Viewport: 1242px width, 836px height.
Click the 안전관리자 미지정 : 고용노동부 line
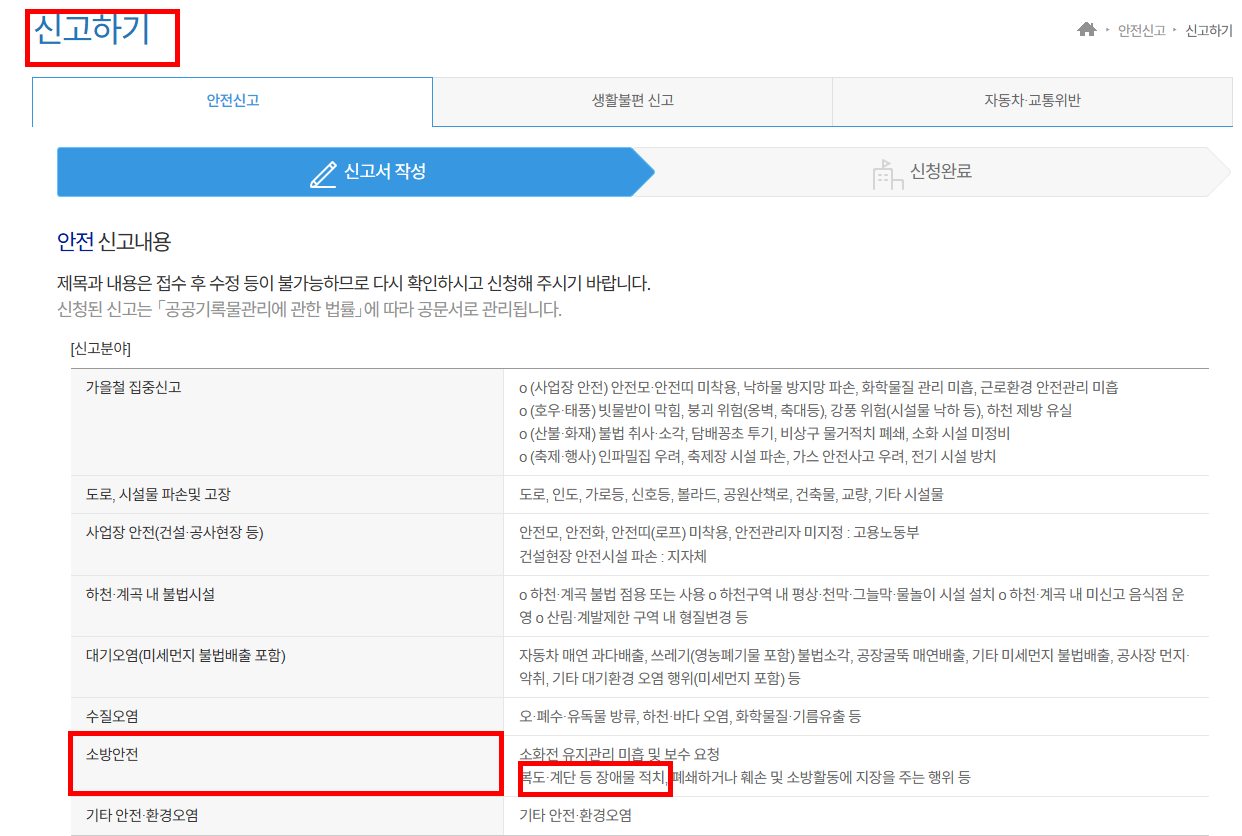click(x=719, y=533)
